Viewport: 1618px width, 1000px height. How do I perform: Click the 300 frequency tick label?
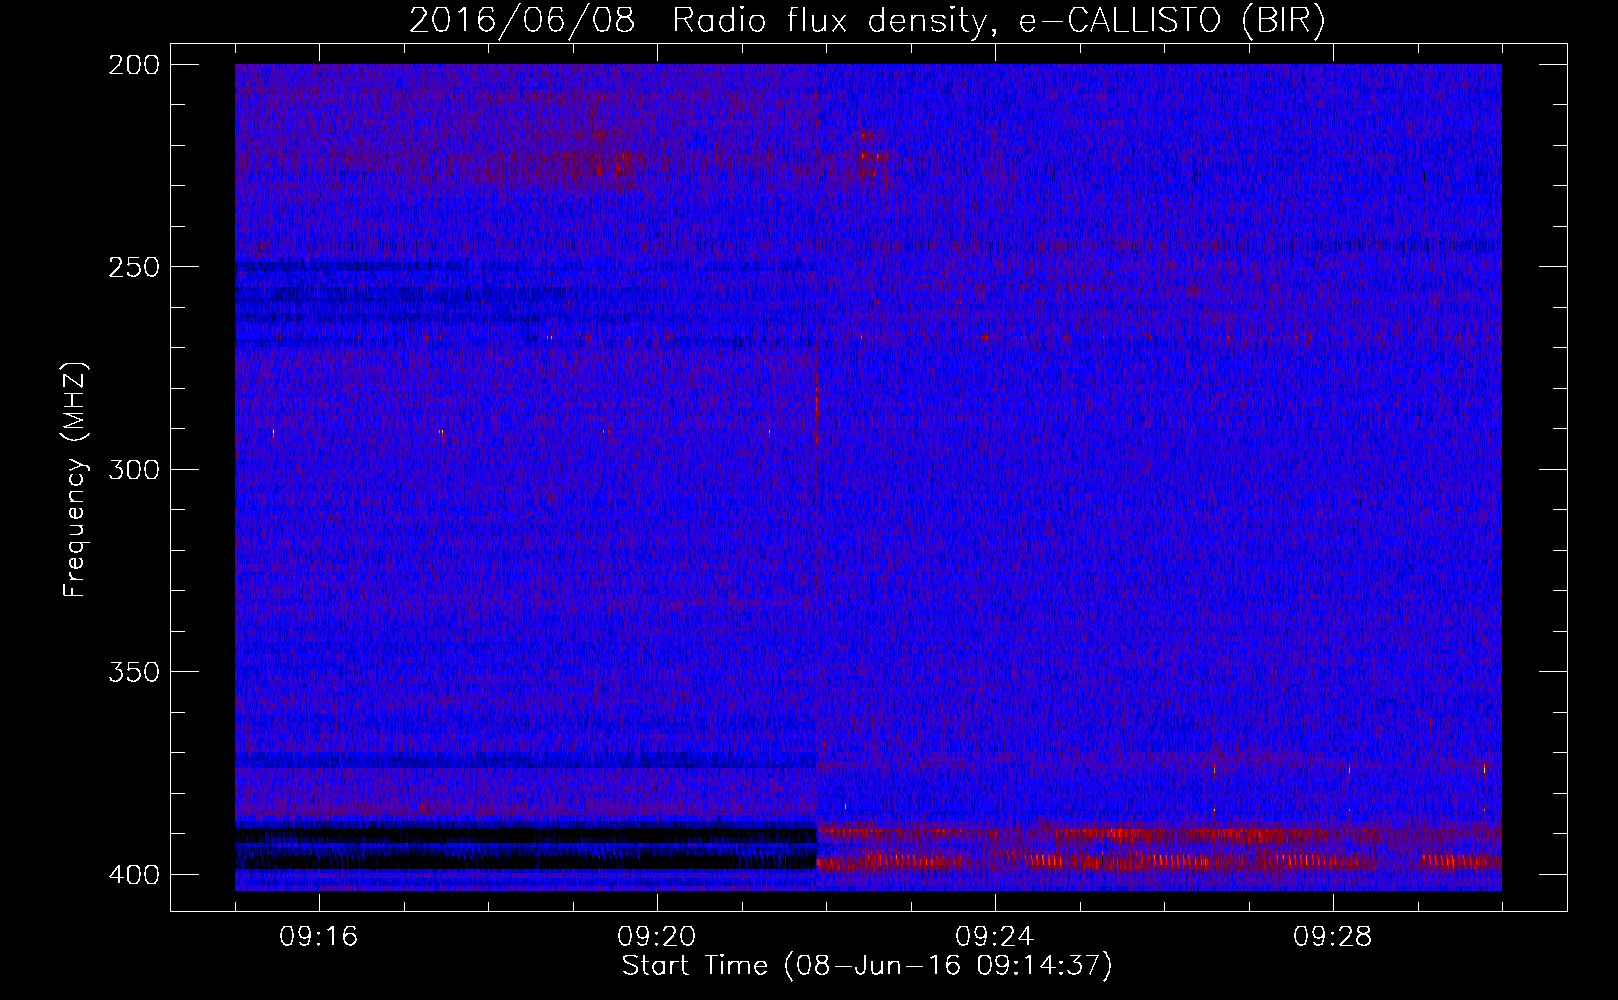tap(133, 469)
